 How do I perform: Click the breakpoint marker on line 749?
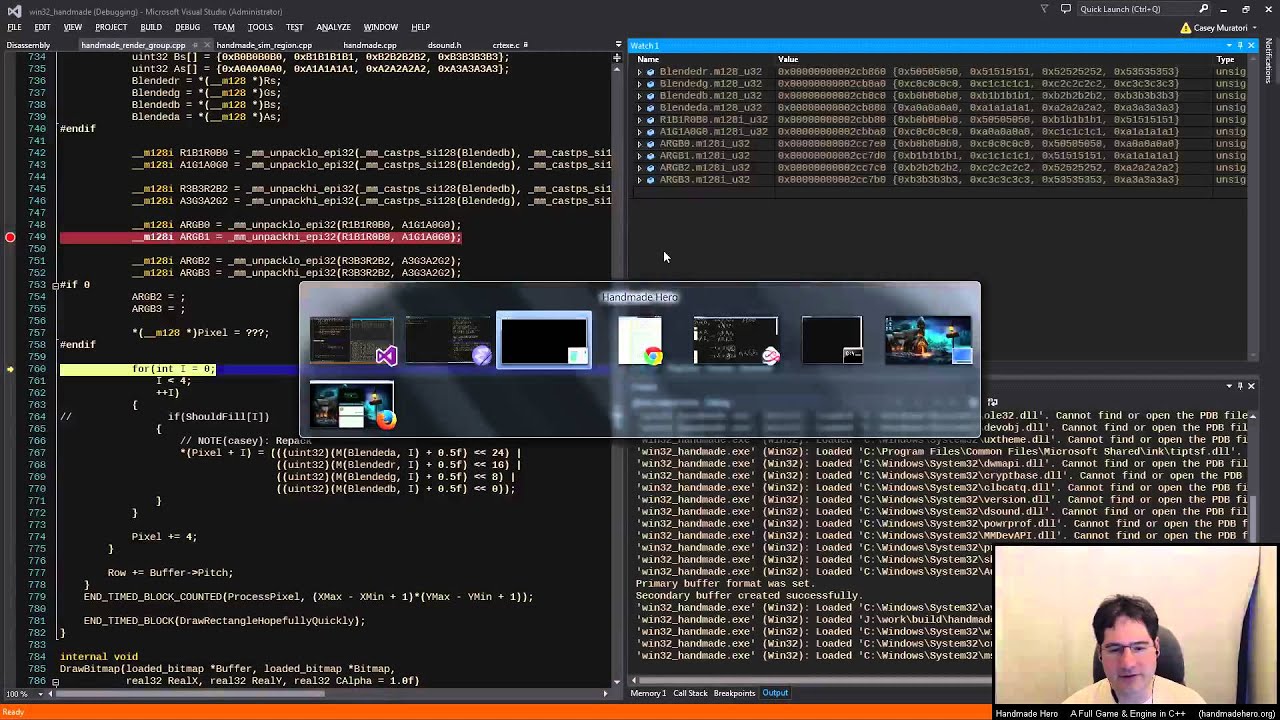[10, 237]
